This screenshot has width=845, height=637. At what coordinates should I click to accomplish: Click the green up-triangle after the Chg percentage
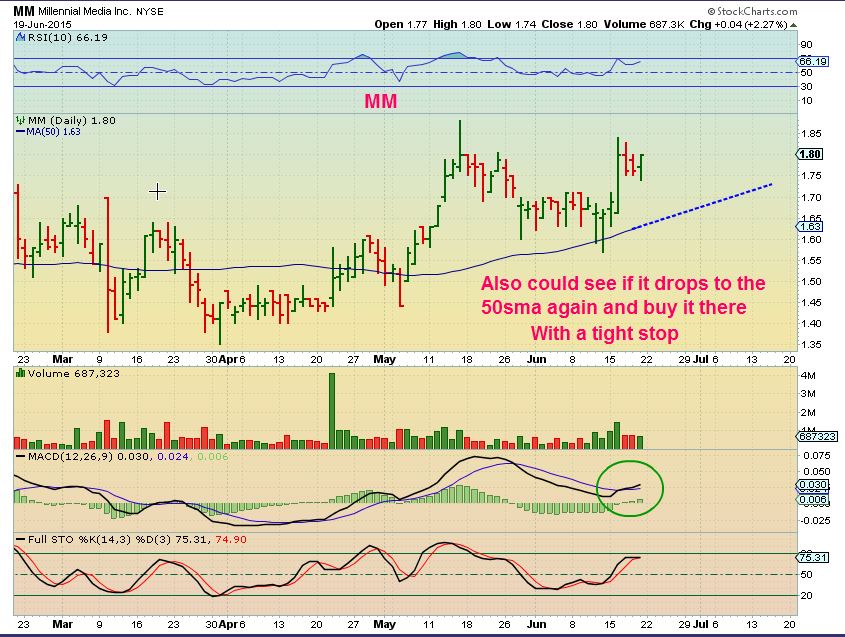(x=793, y=25)
